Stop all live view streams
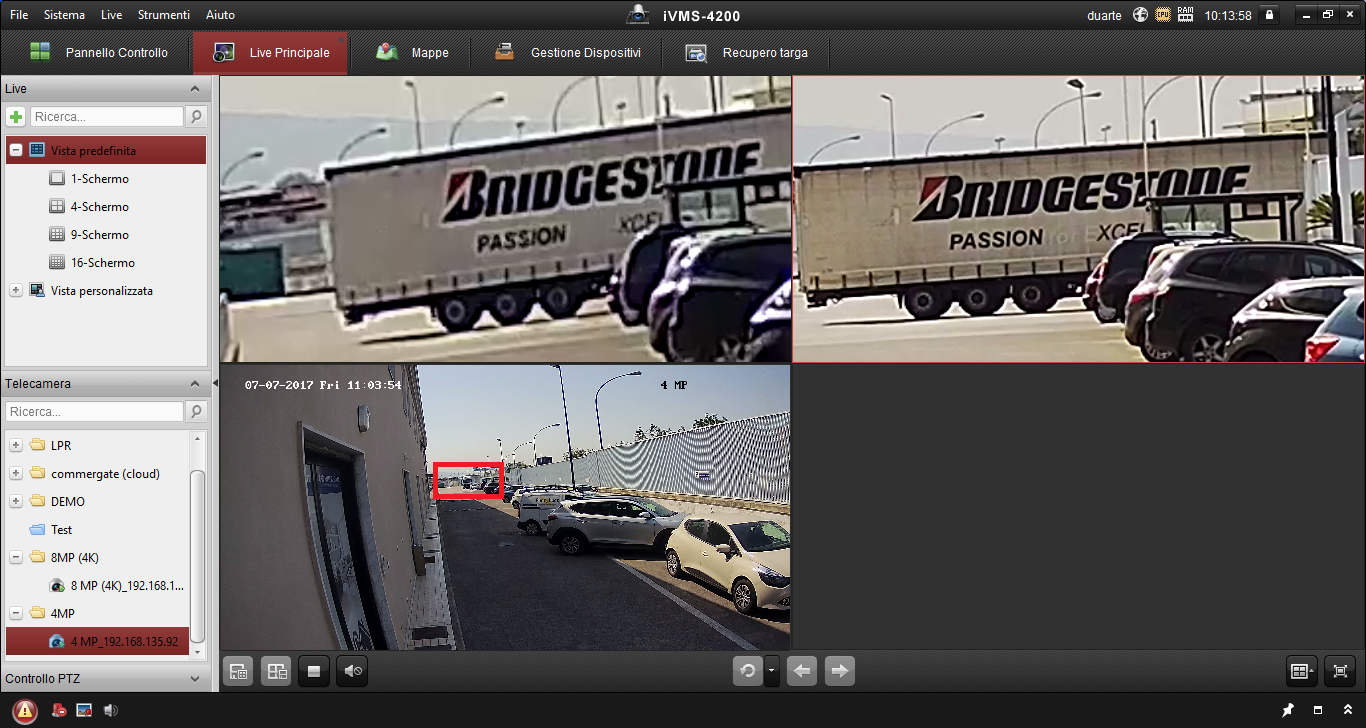Screen dimensions: 1366x728 click(314, 671)
